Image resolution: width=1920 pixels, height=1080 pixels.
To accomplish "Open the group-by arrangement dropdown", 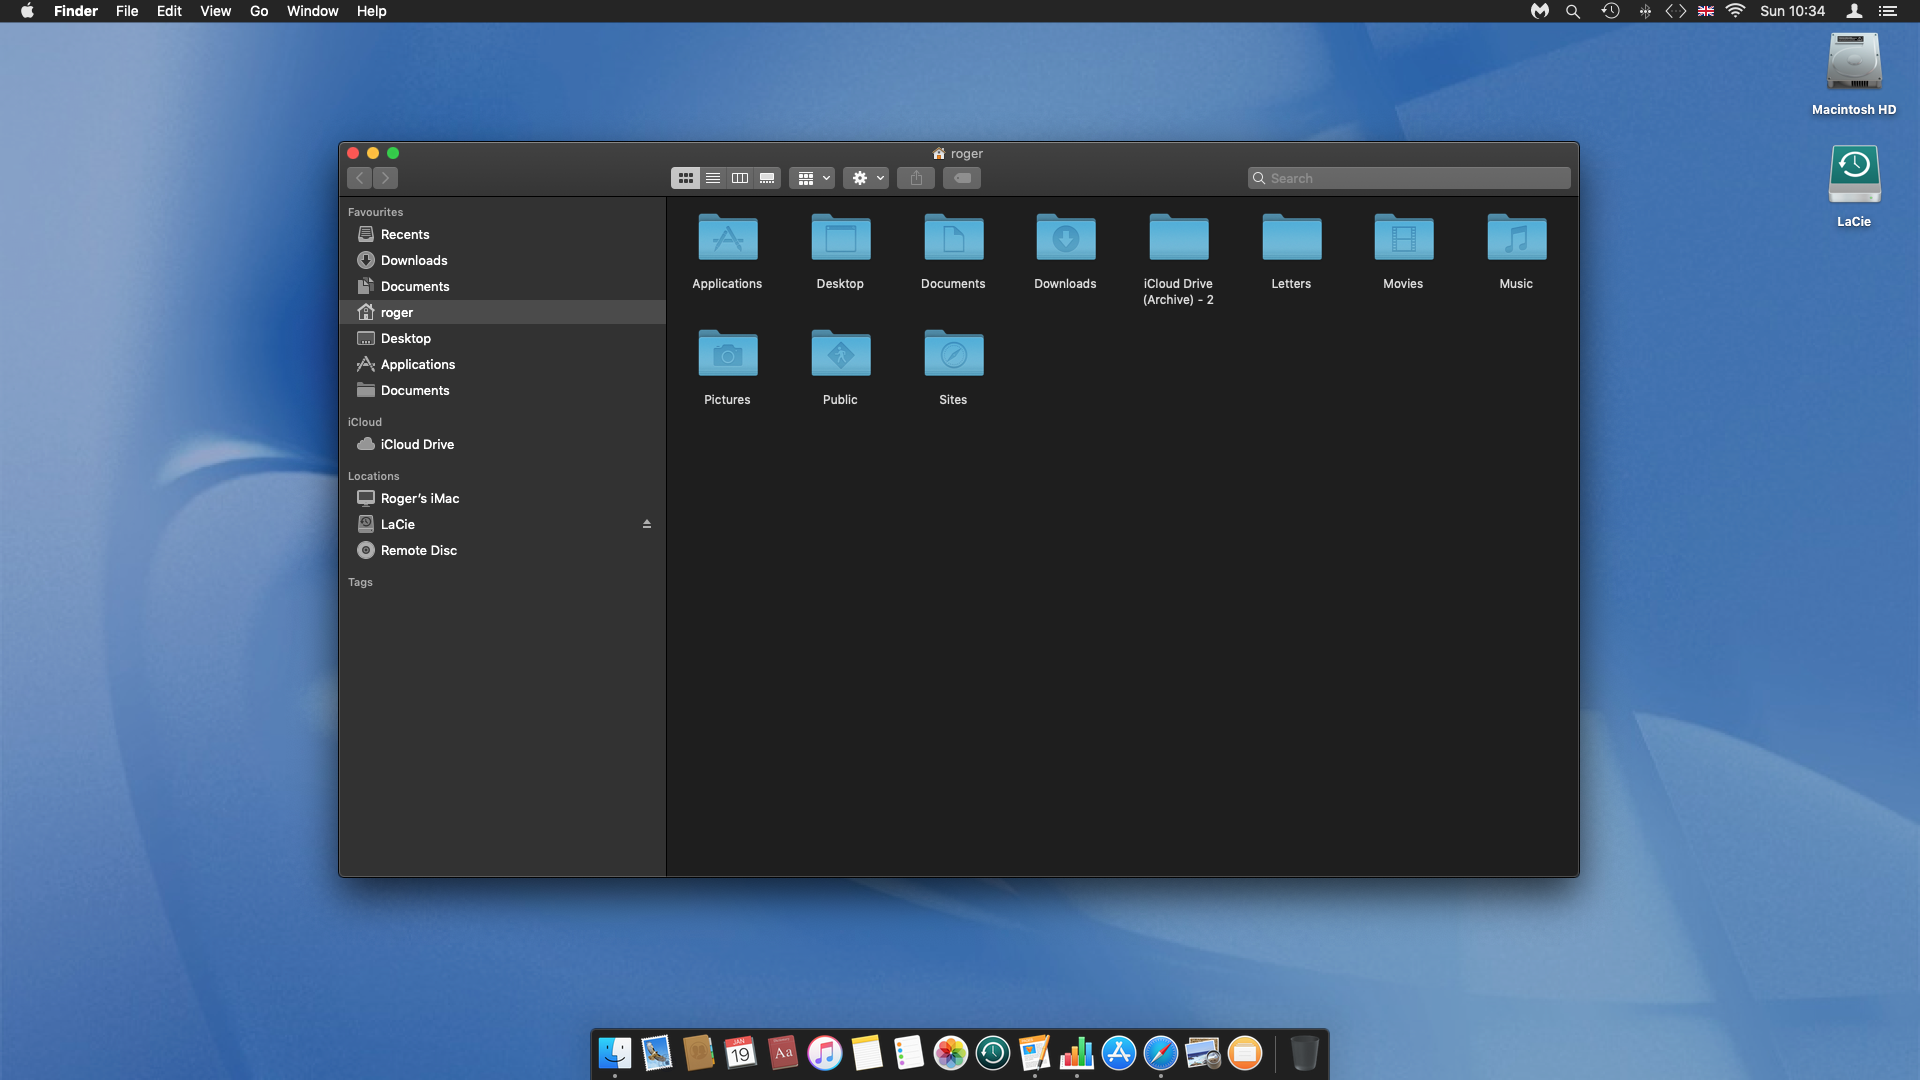I will 812,178.
